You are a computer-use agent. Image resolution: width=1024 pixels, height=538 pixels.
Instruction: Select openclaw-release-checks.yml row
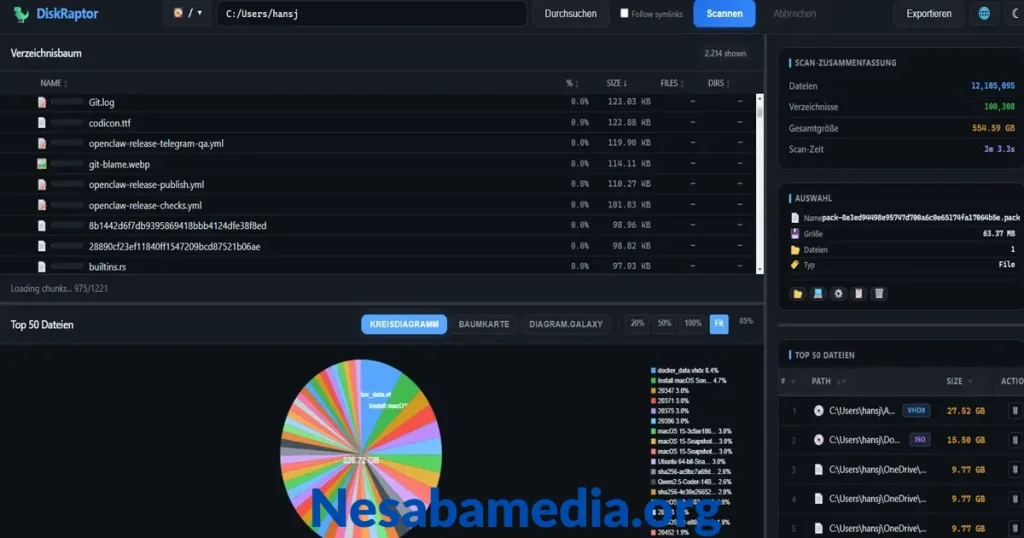click(x=377, y=205)
